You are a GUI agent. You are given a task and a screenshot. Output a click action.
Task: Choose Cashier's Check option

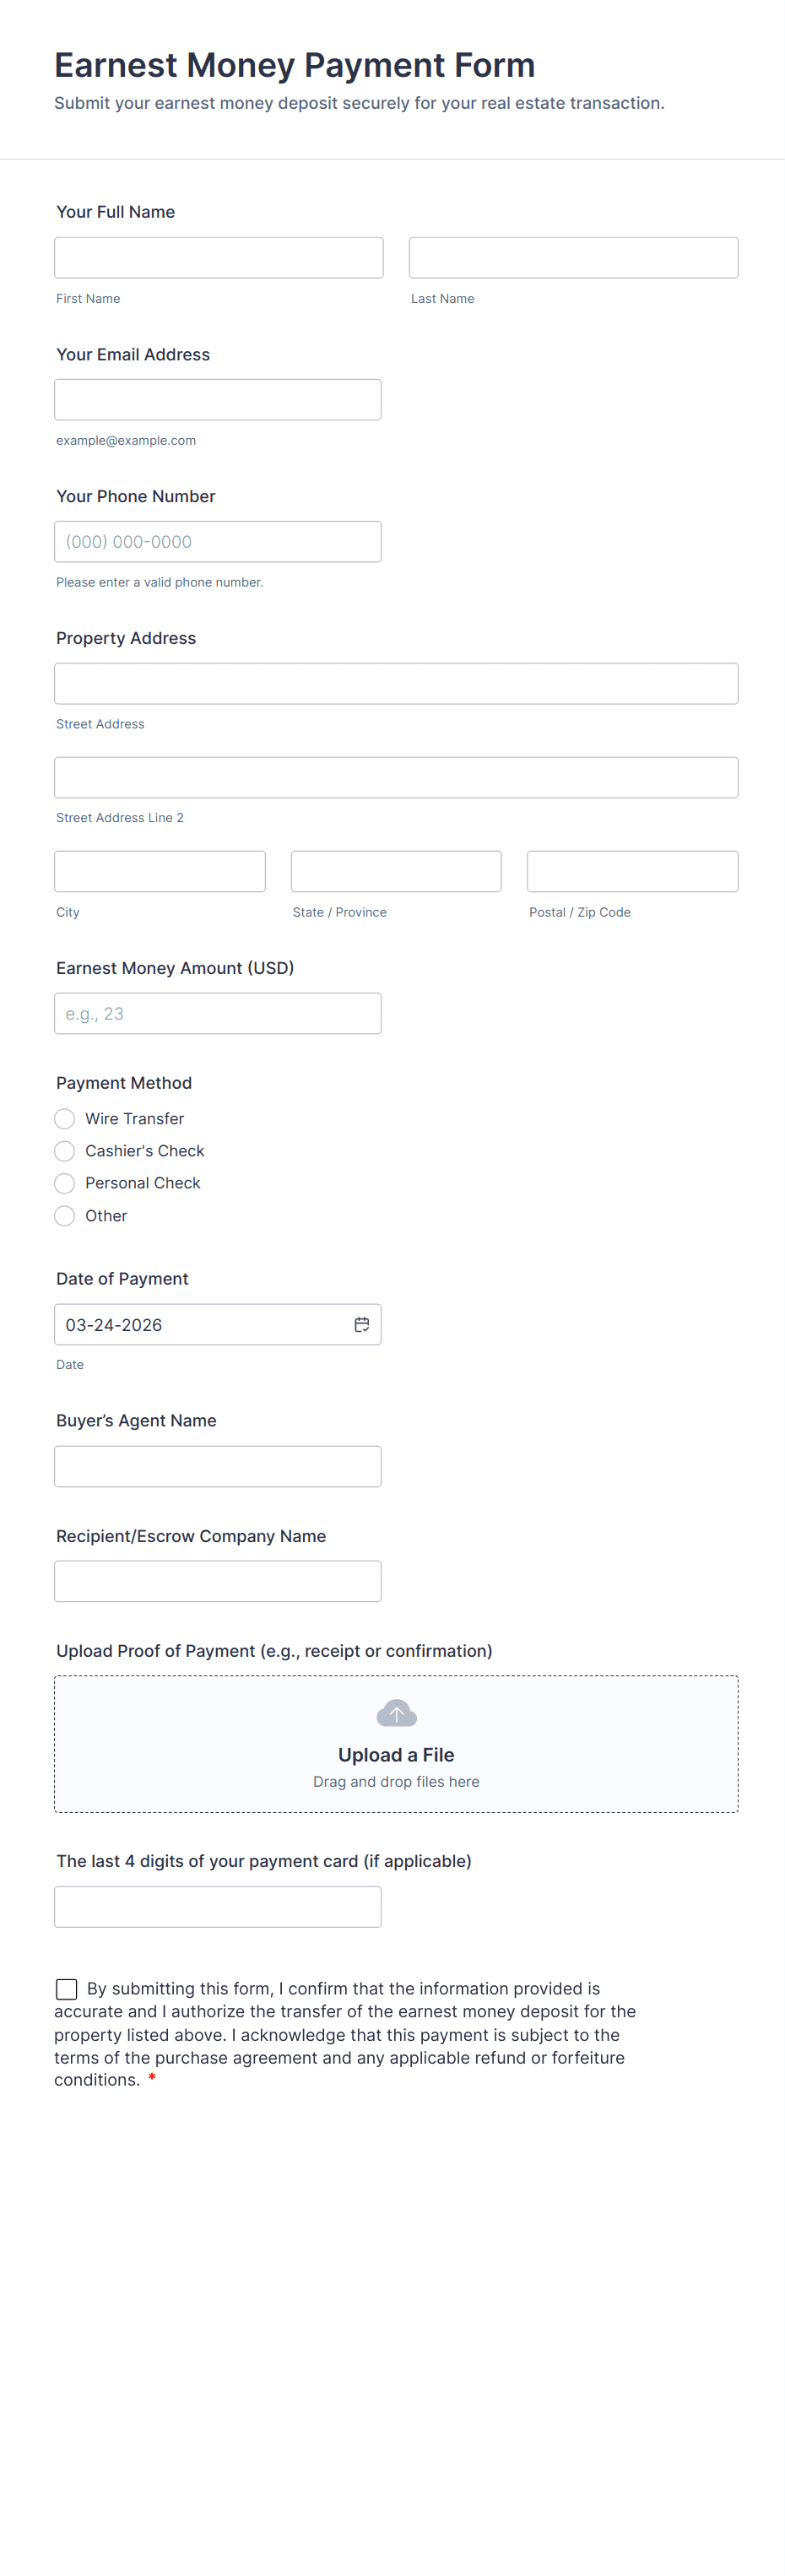tap(65, 1151)
